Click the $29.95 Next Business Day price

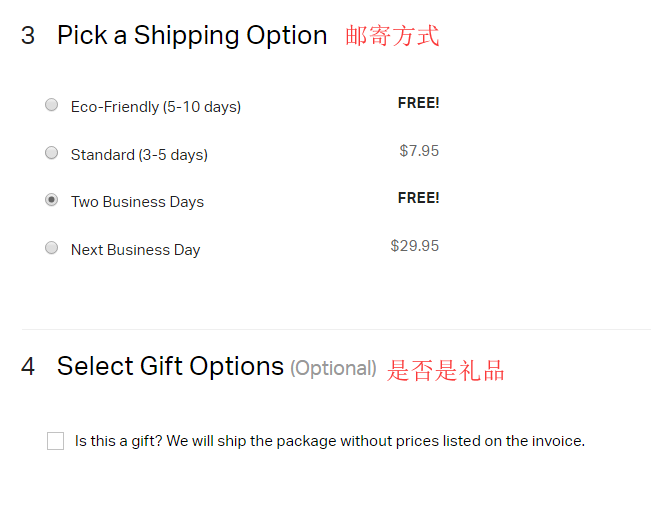pos(415,246)
